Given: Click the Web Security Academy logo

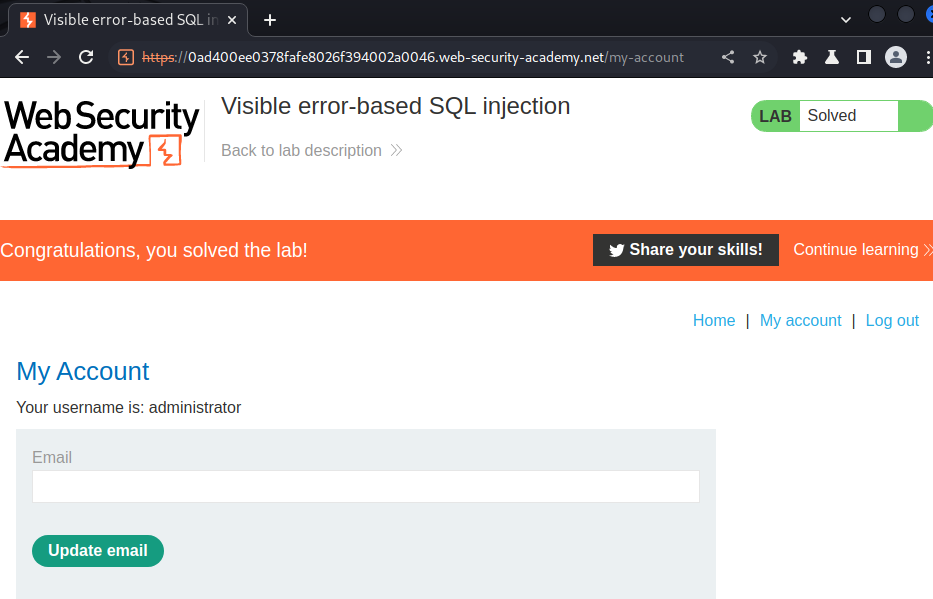Looking at the screenshot, I should point(101,133).
